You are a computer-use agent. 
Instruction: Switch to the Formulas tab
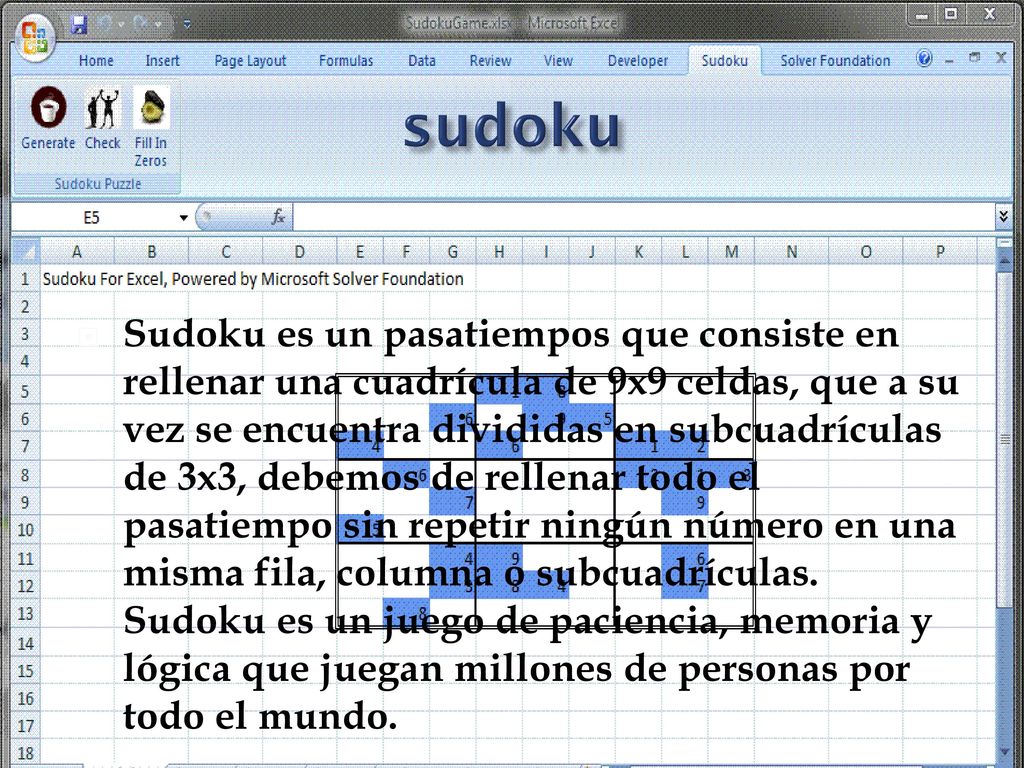tap(345, 61)
